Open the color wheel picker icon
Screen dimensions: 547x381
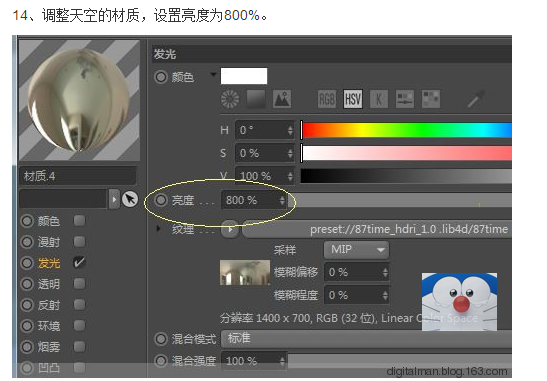230,99
